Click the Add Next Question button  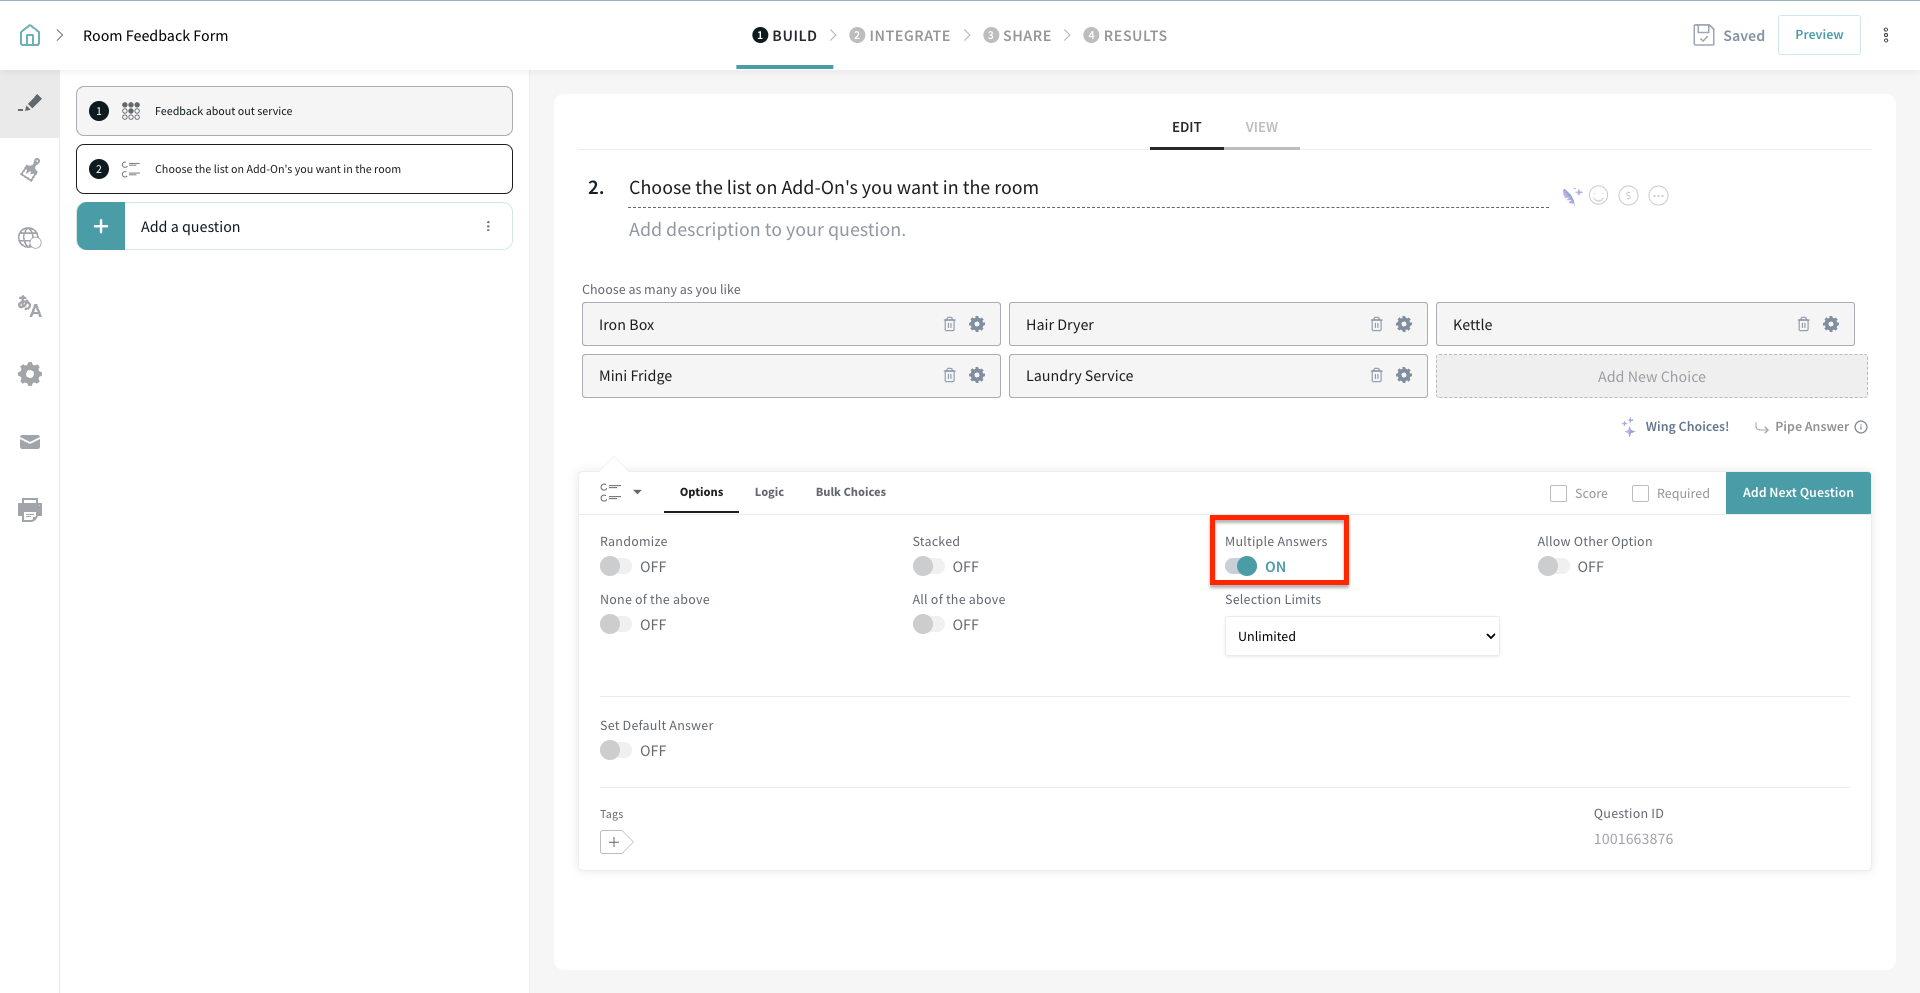pos(1797,493)
